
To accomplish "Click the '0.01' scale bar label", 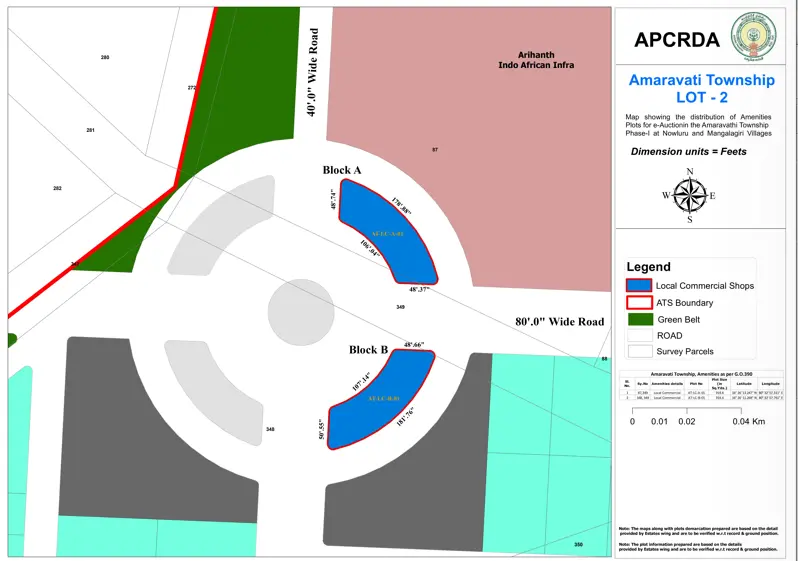I will click(659, 422).
